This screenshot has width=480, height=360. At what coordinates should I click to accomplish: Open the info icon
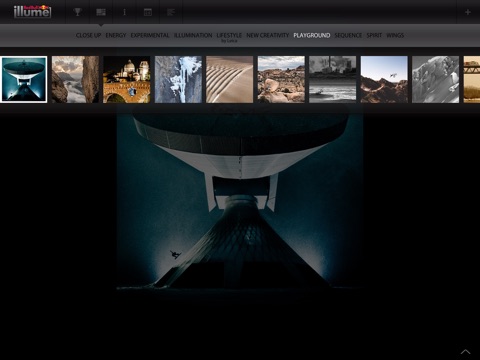click(124, 12)
